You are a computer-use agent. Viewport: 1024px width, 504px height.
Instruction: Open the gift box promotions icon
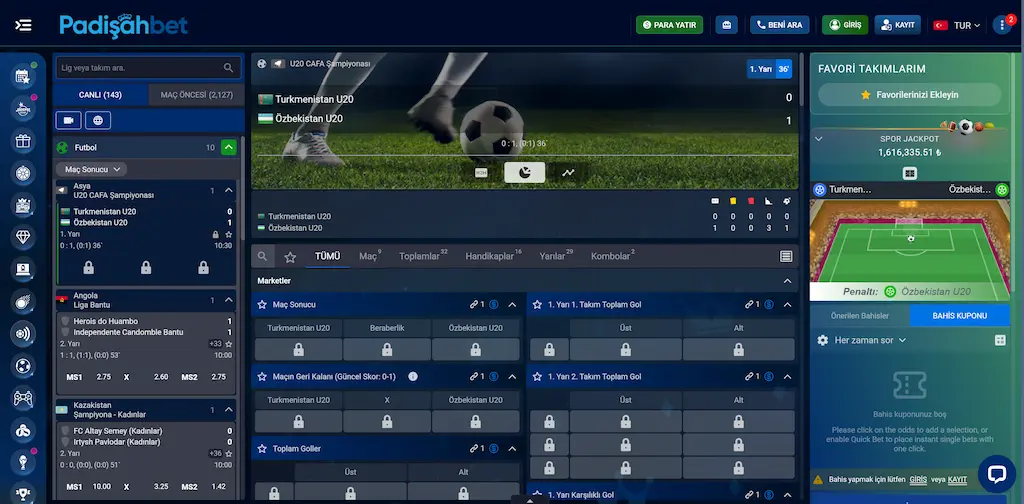pos(24,141)
